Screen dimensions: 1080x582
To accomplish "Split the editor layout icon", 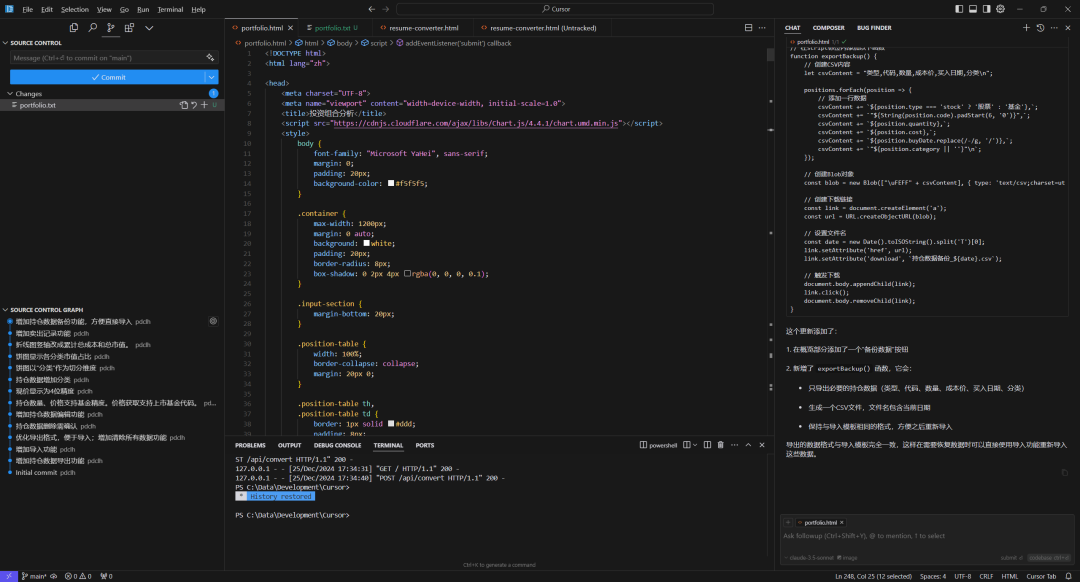I will pyautogui.click(x=748, y=28).
